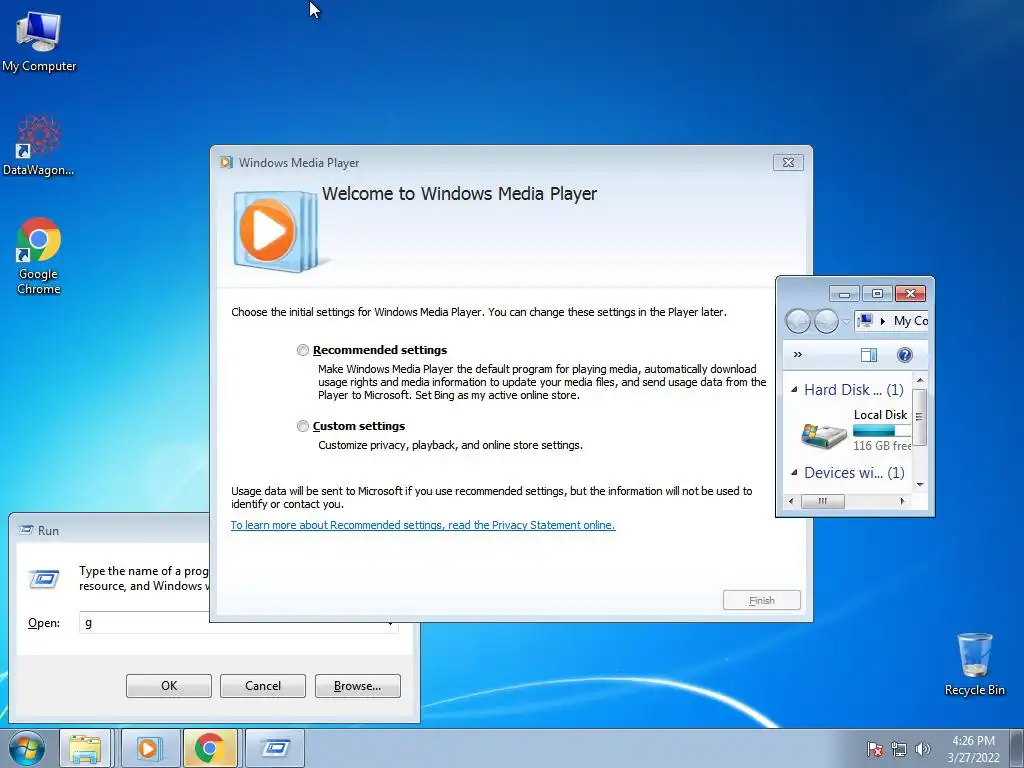1024x768 pixels.
Task: Click the My Co breadcrumb in Explorer
Action: (910, 321)
